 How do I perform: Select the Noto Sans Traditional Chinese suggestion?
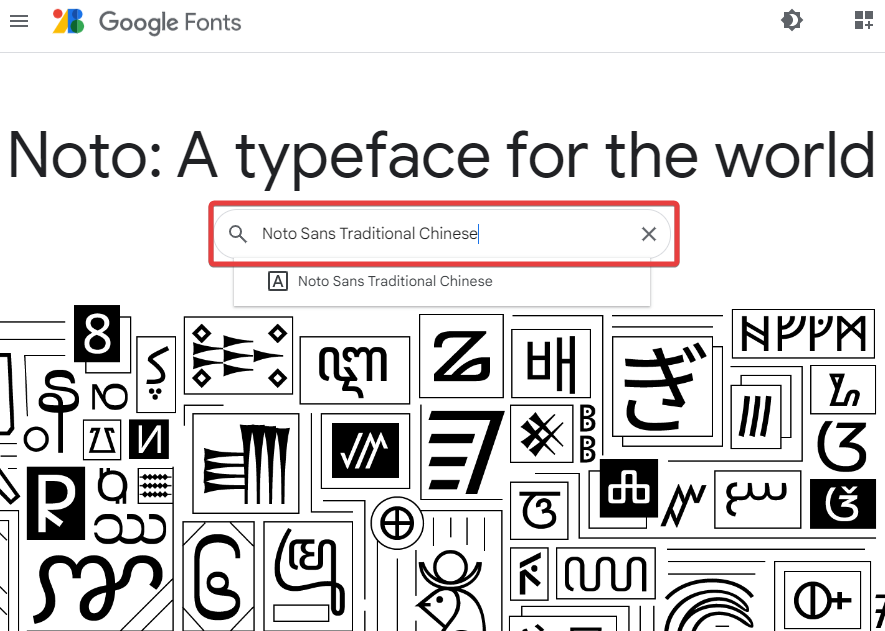coord(442,281)
